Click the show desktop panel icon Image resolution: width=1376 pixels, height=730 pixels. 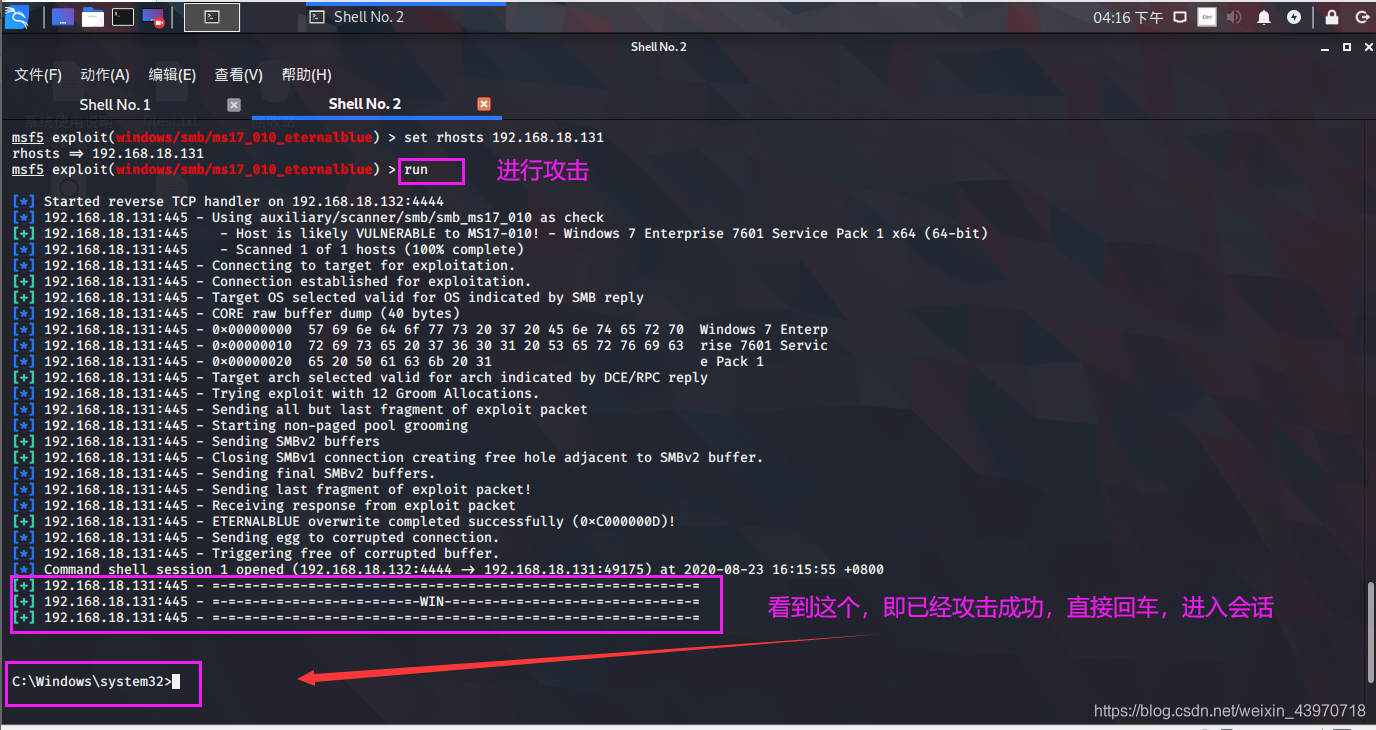point(63,17)
